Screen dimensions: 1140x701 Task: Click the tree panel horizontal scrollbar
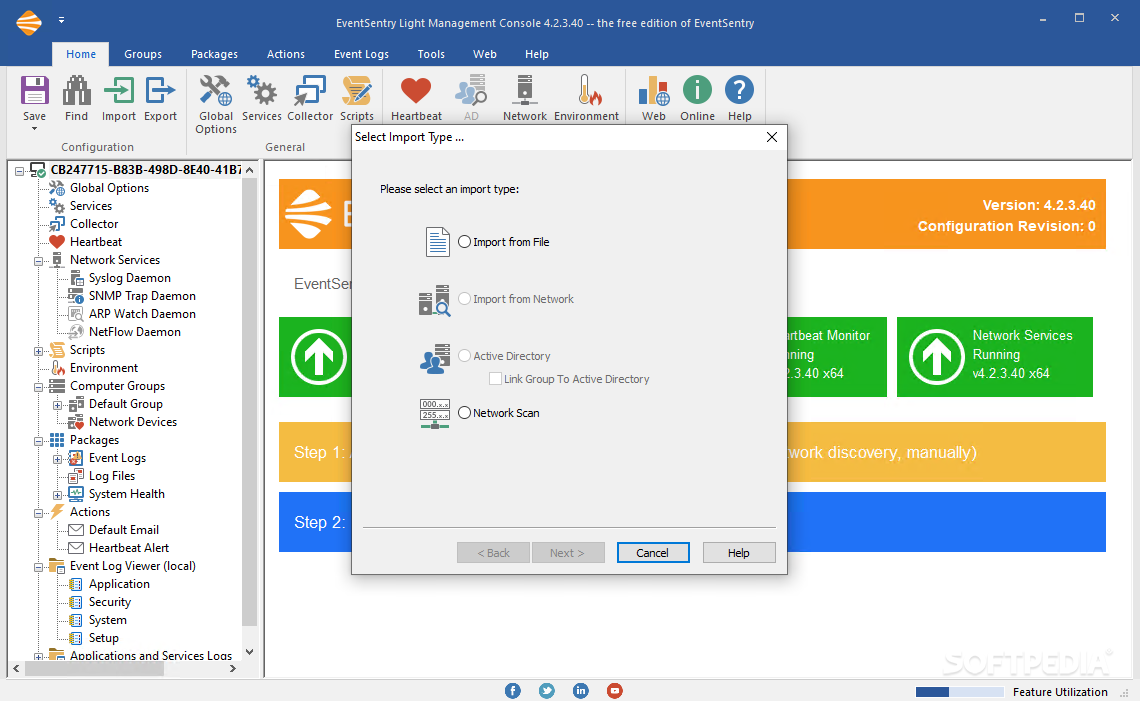coord(95,668)
